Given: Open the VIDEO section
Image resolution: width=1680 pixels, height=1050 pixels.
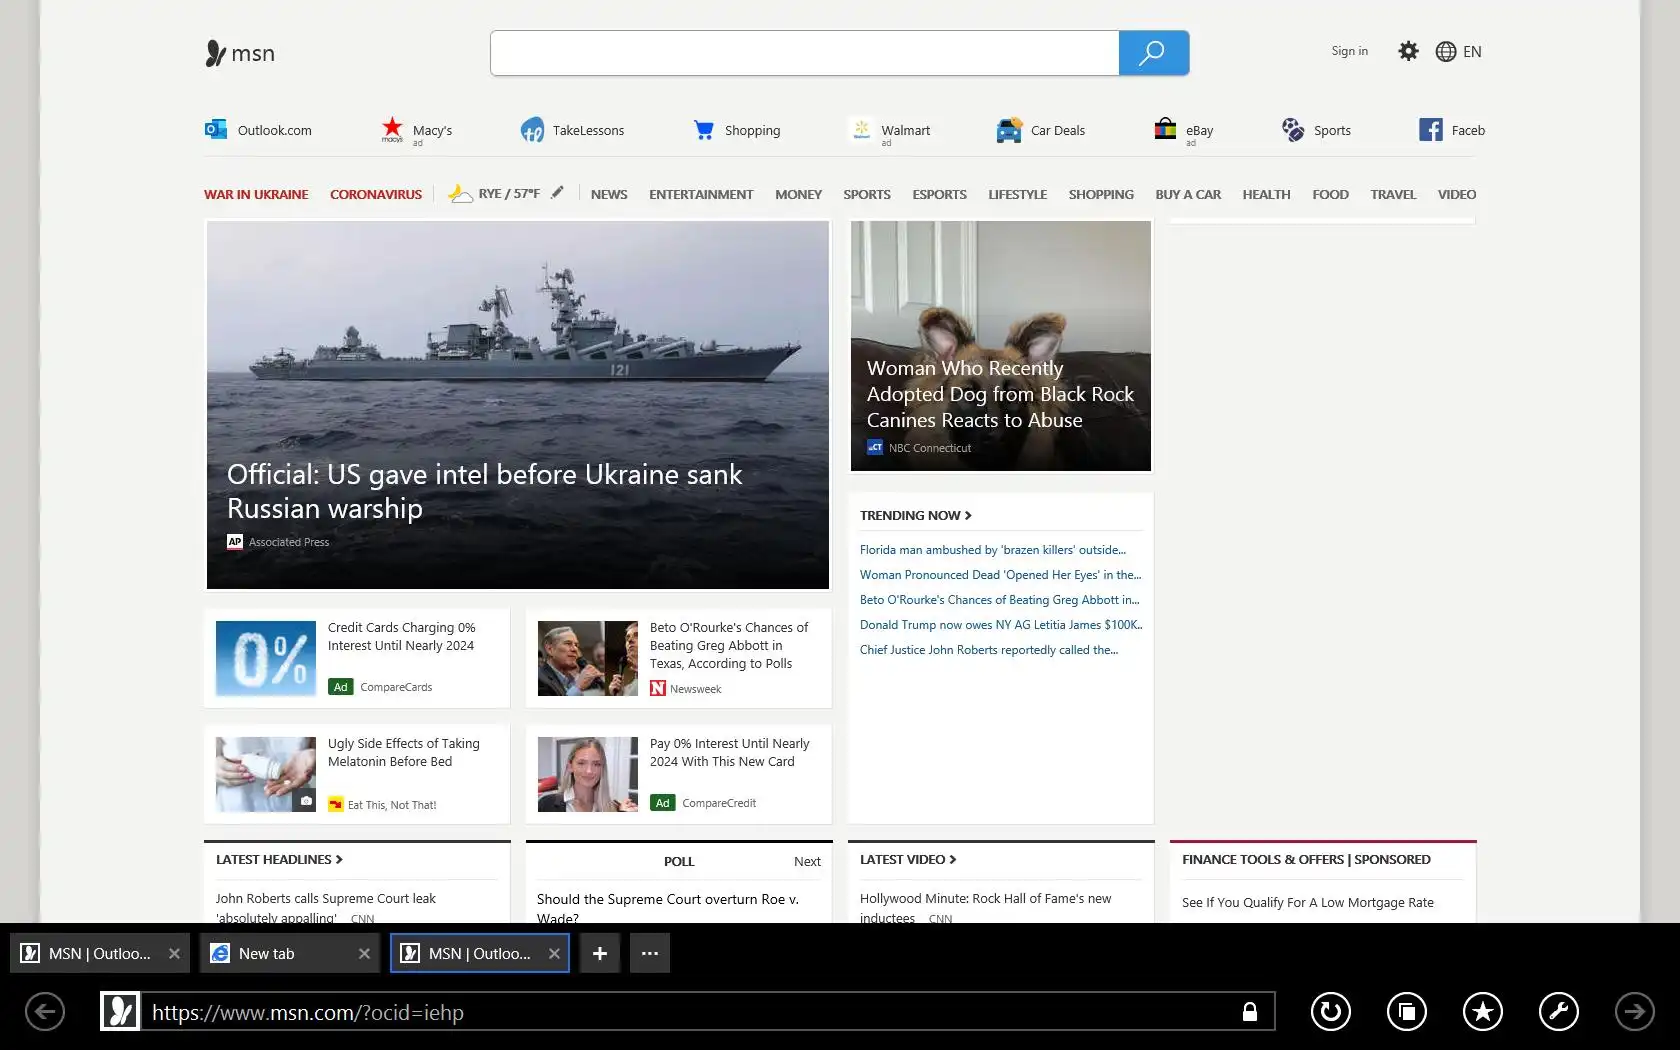Looking at the screenshot, I should (1456, 194).
